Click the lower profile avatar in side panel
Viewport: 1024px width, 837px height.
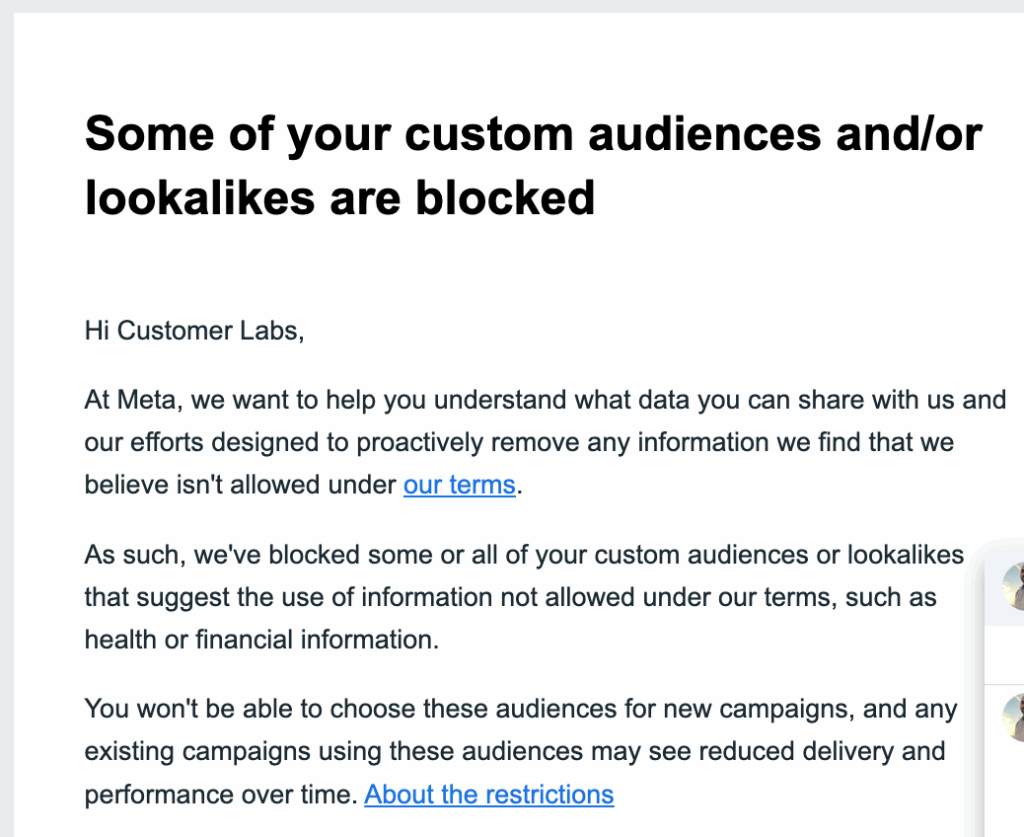1013,716
